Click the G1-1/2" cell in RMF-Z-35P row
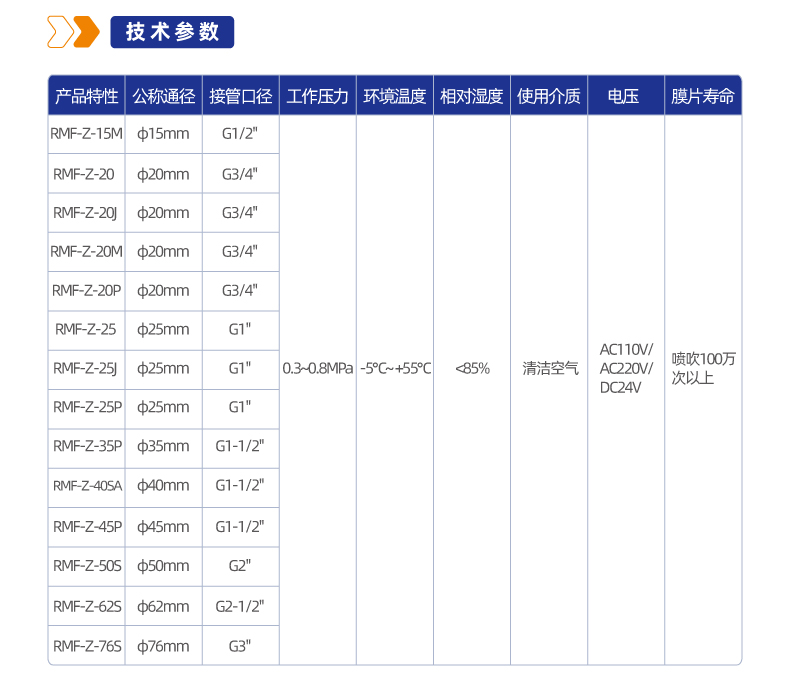This screenshot has height=683, width=790. [x=241, y=447]
